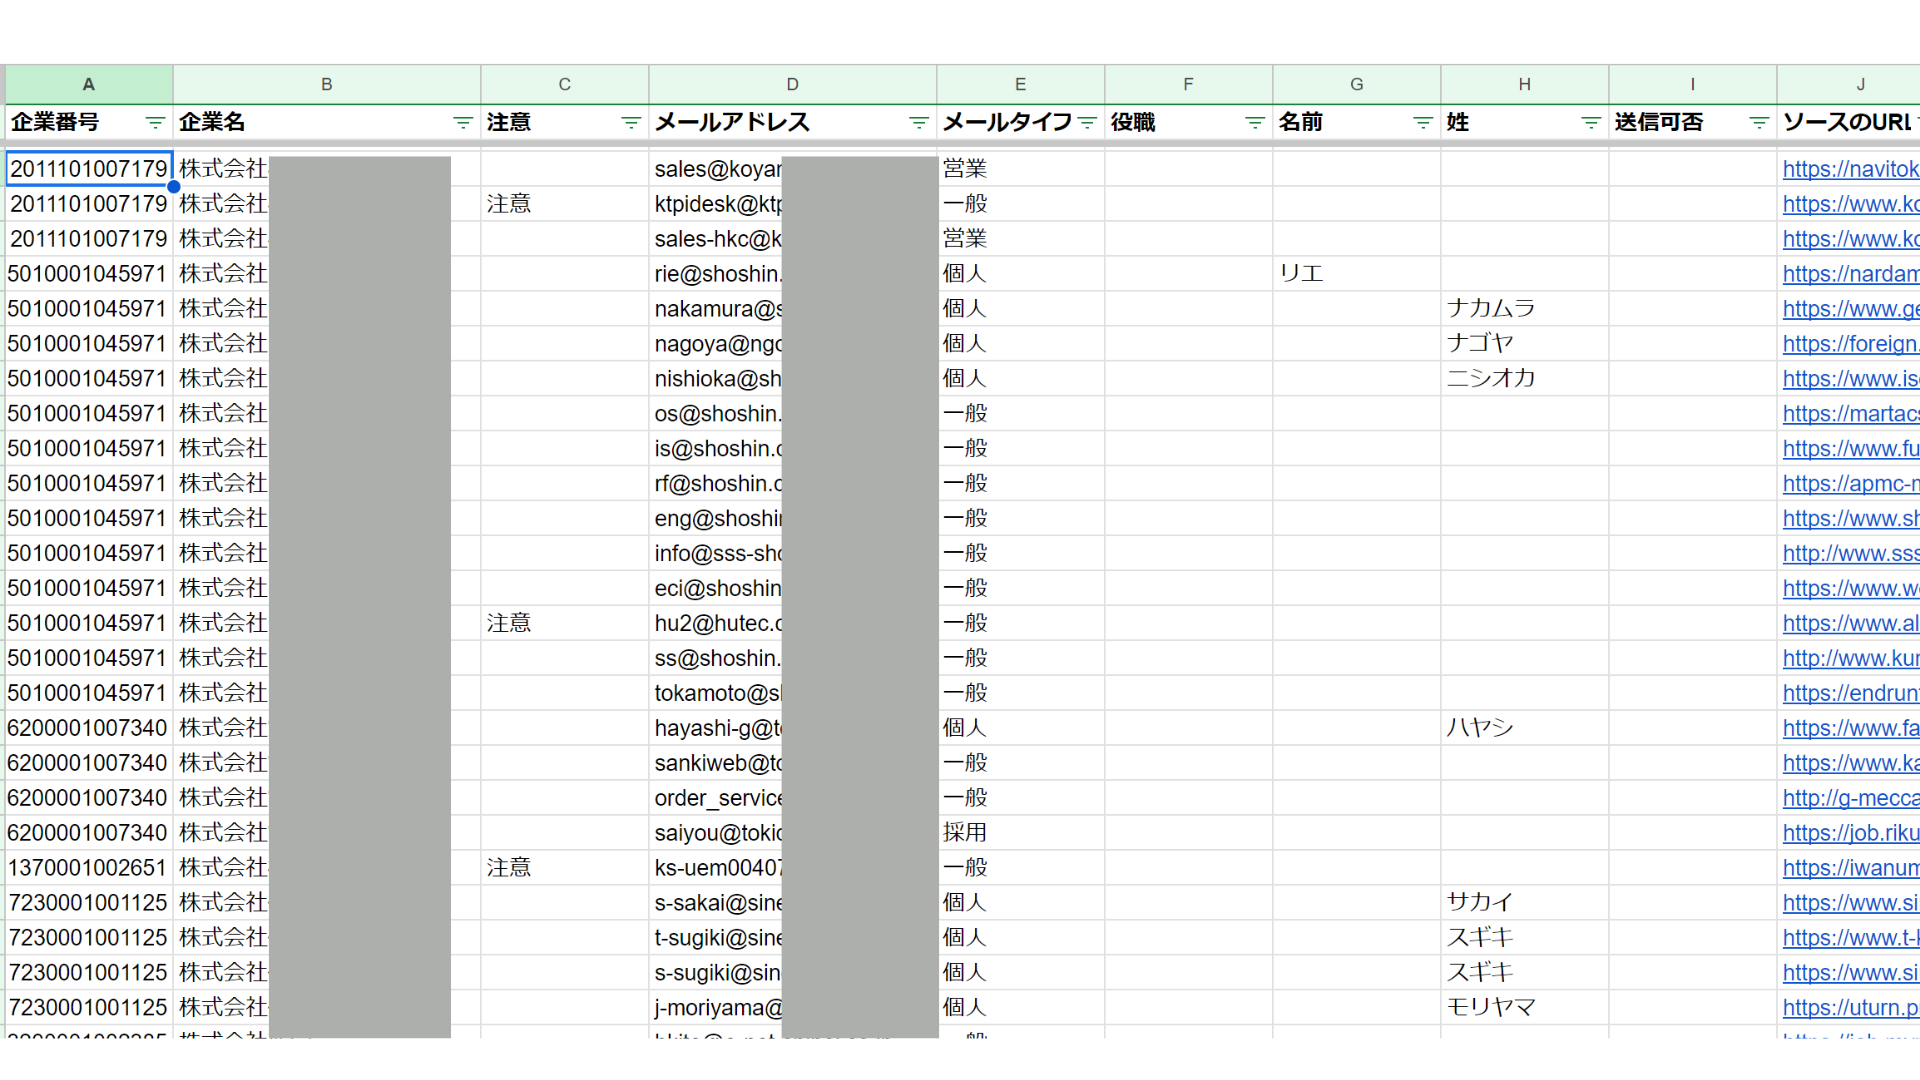This screenshot has width=1920, height=1080.
Task: Open filter icon in 企業番号 header
Action: pyautogui.click(x=155, y=123)
